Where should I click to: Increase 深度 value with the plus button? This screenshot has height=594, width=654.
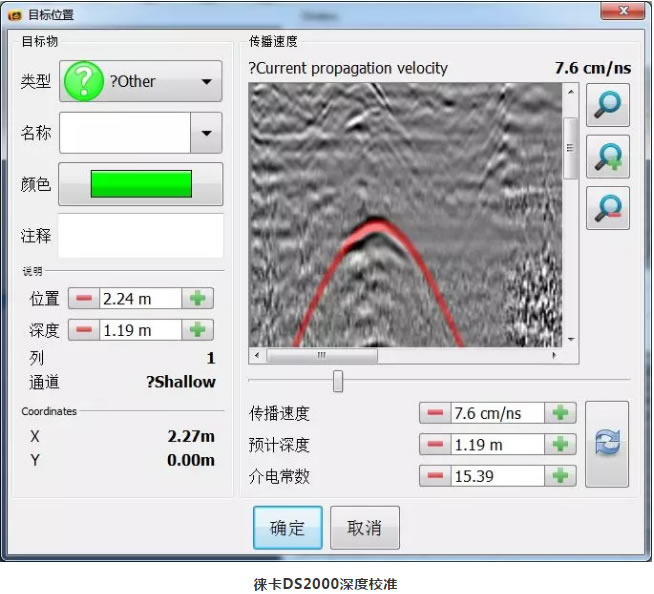pos(198,330)
